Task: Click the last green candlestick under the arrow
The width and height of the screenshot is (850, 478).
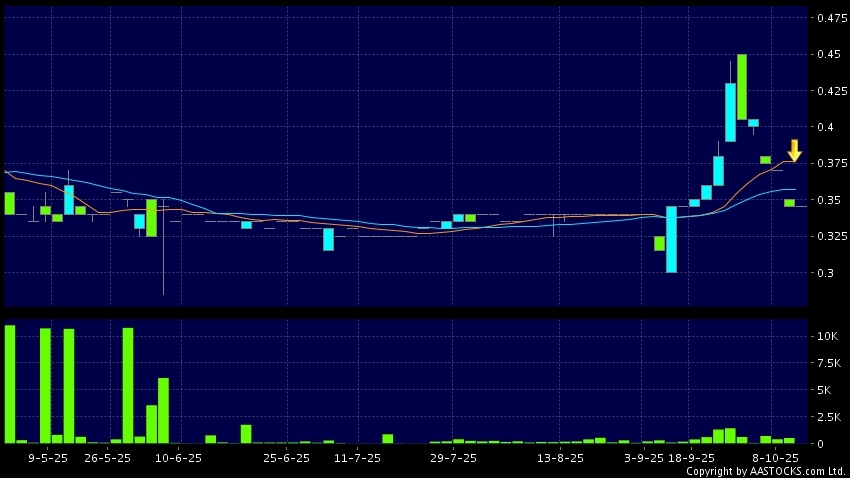Action: click(789, 203)
